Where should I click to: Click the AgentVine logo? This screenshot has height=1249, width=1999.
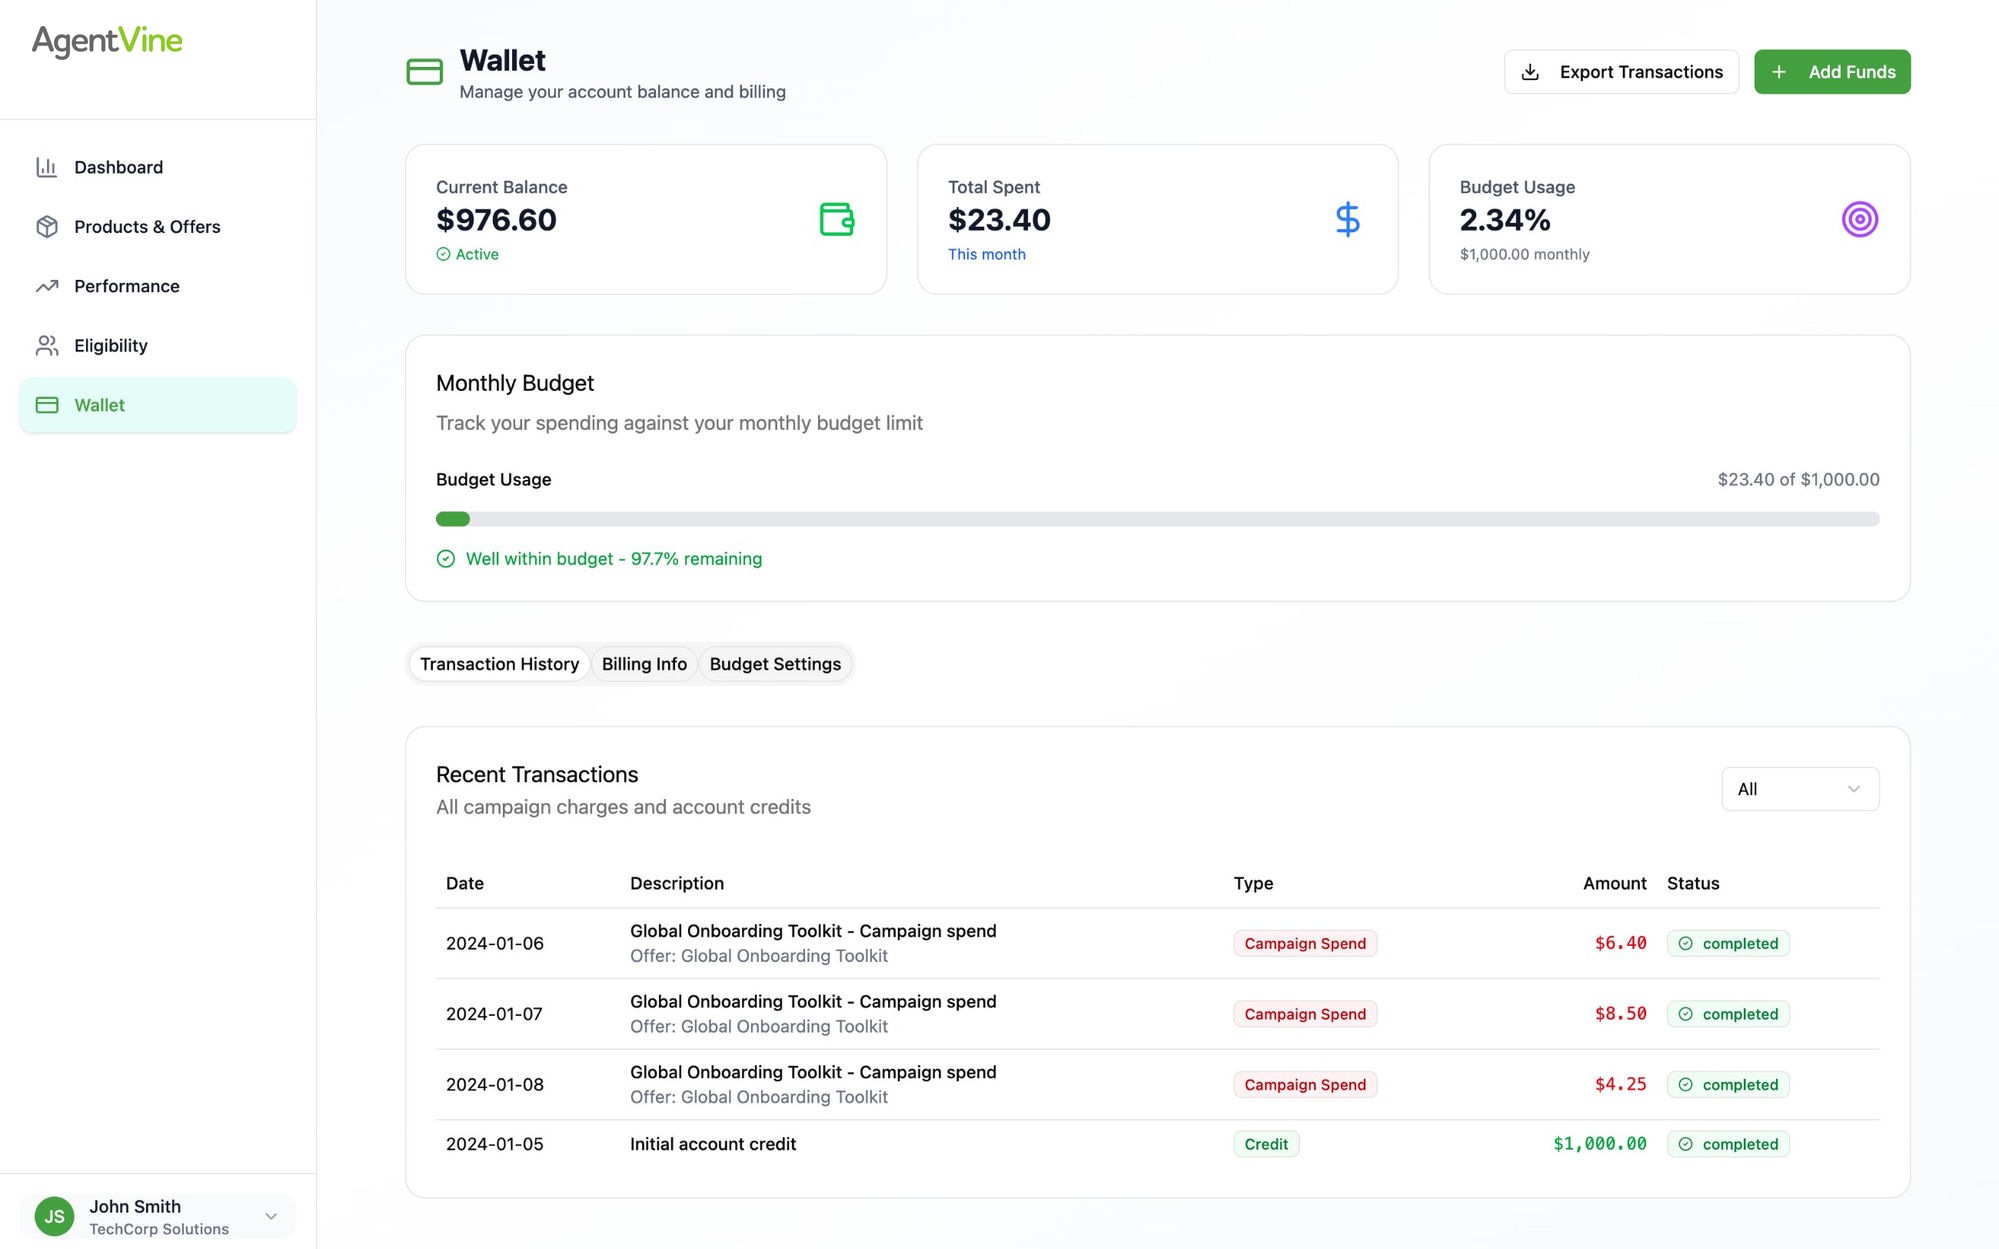[107, 41]
